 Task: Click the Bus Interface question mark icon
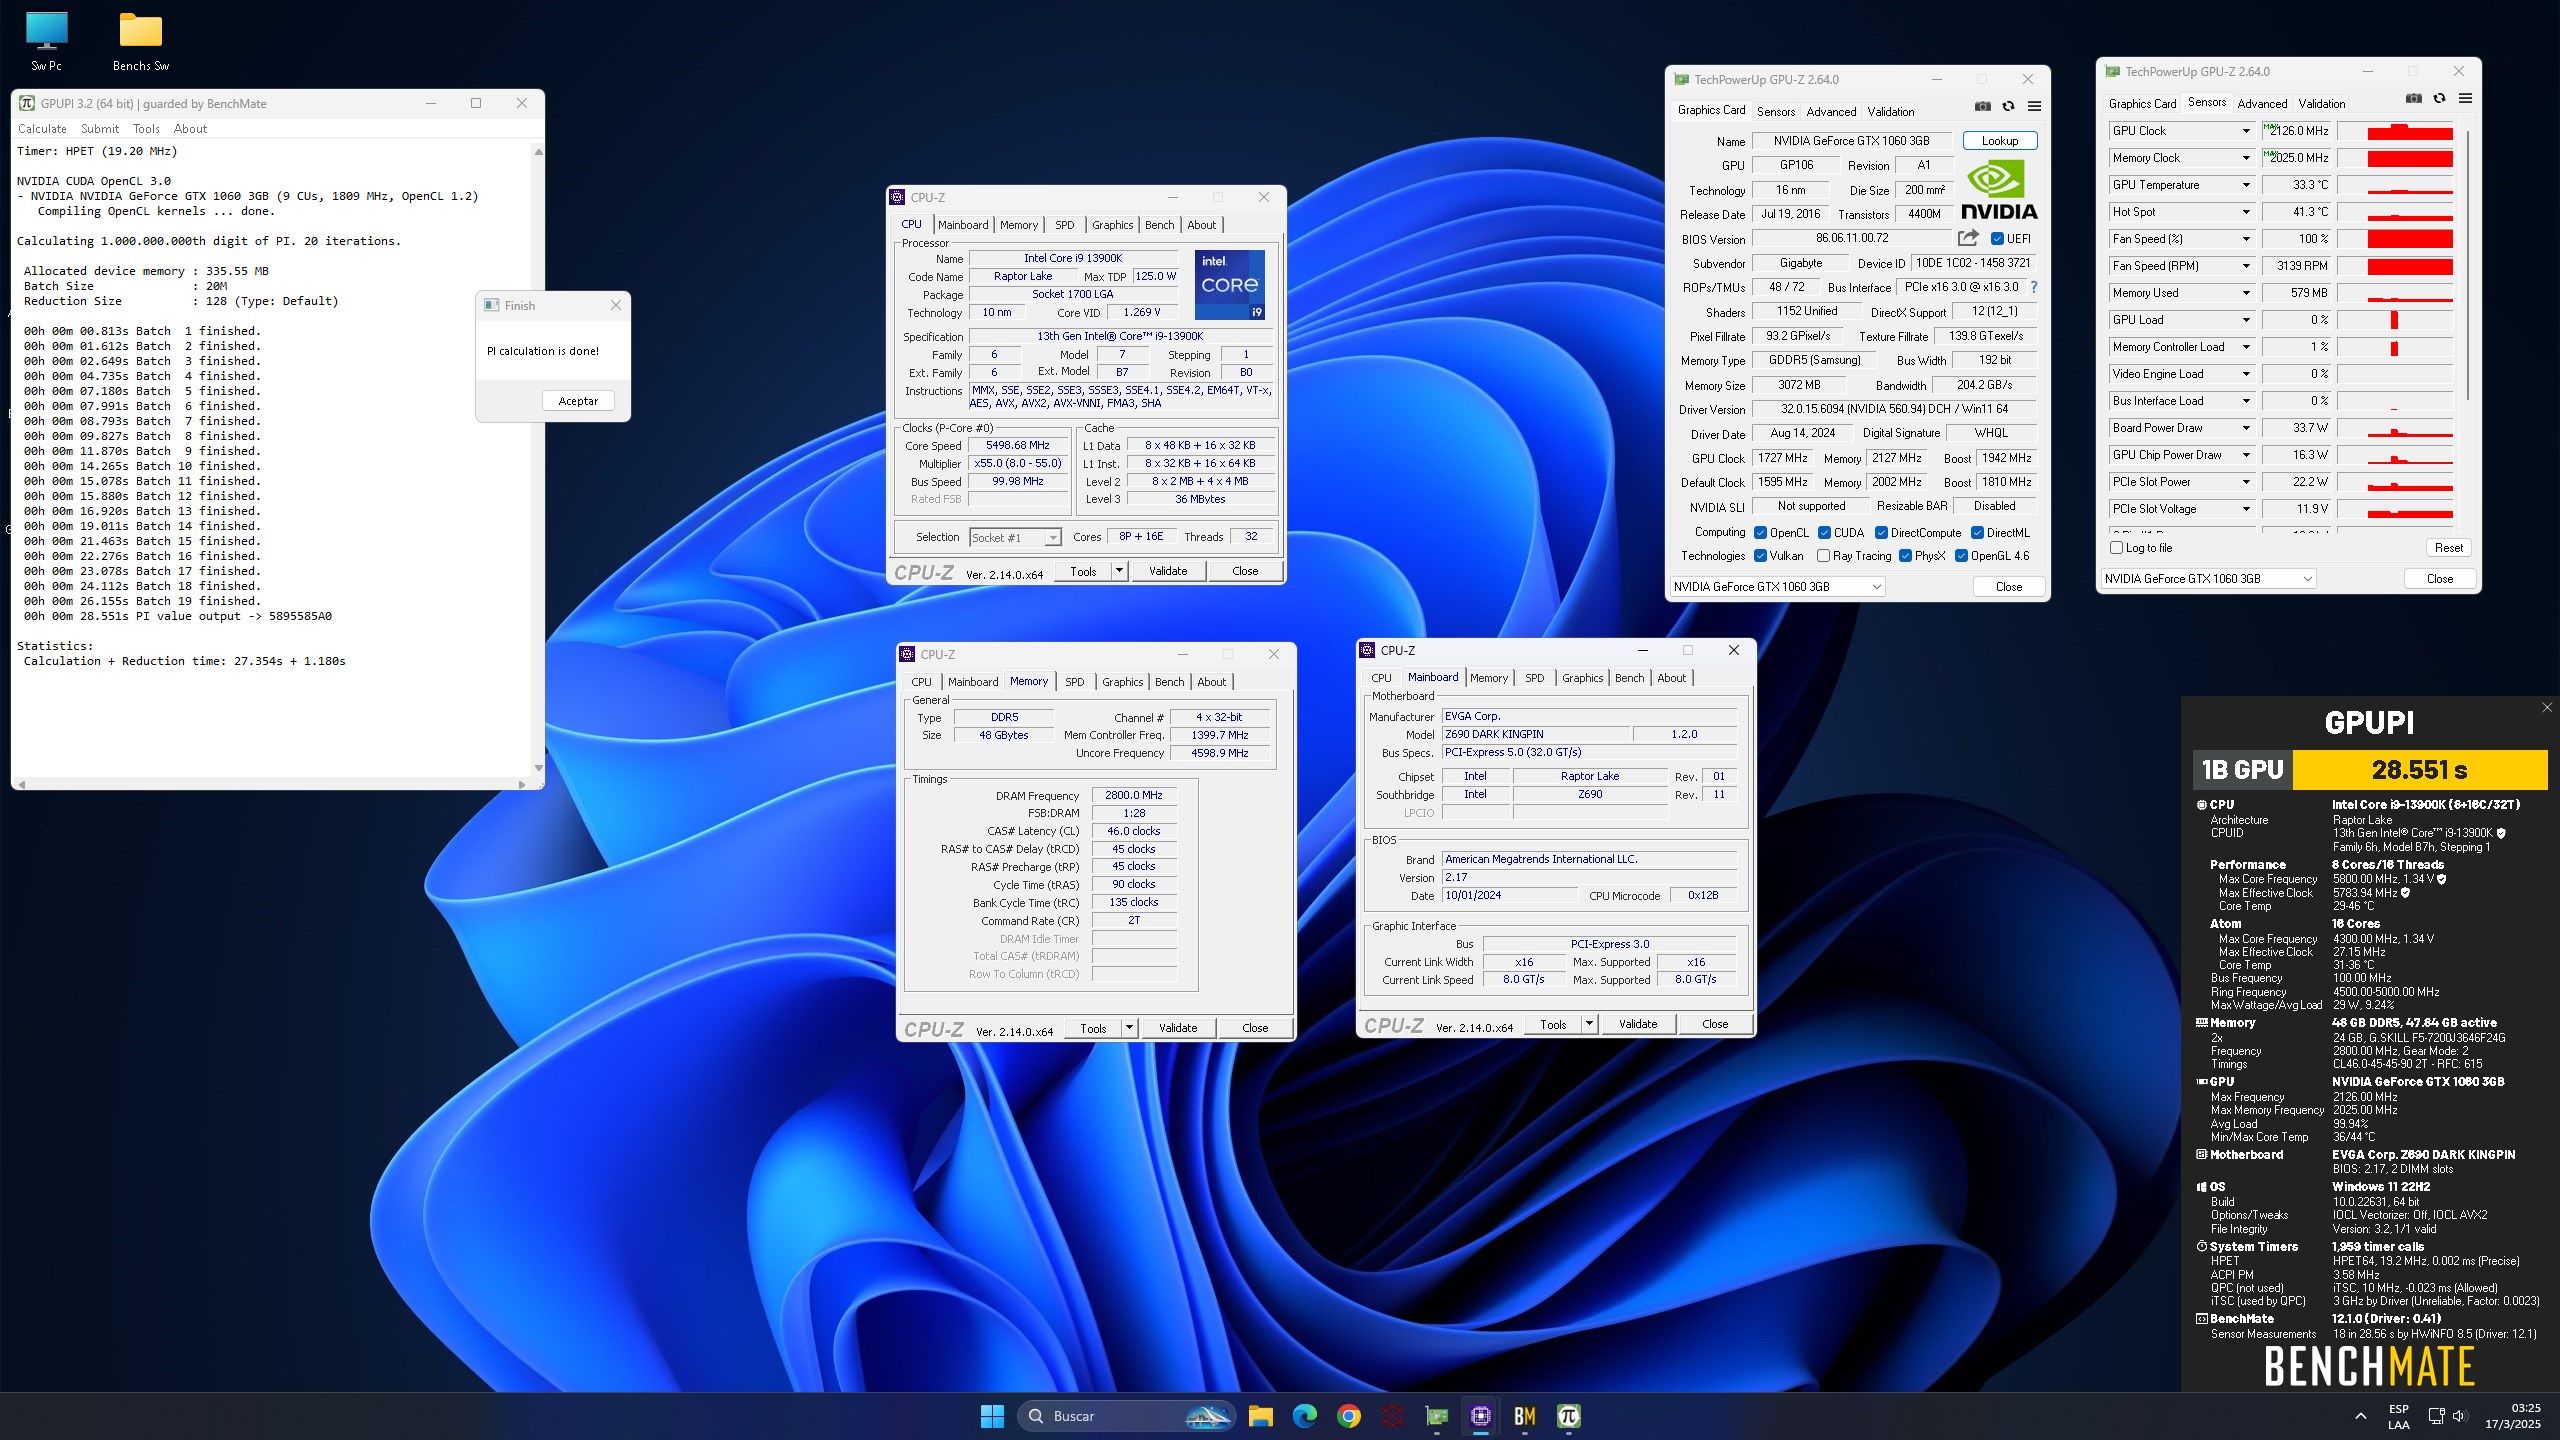pos(2033,287)
